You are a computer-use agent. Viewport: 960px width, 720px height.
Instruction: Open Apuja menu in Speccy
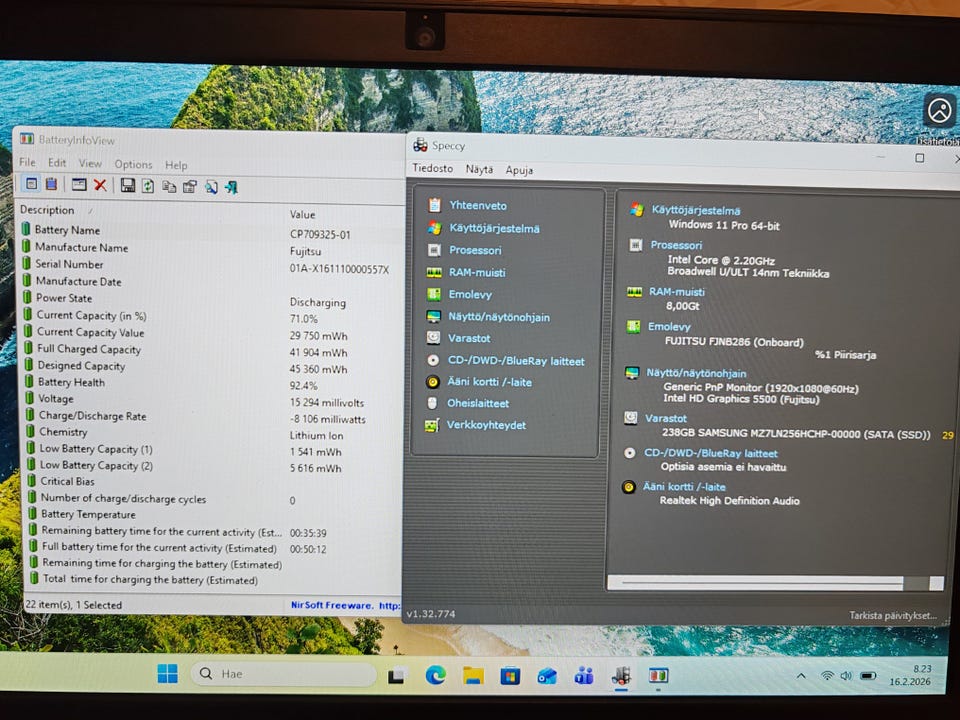coord(519,170)
